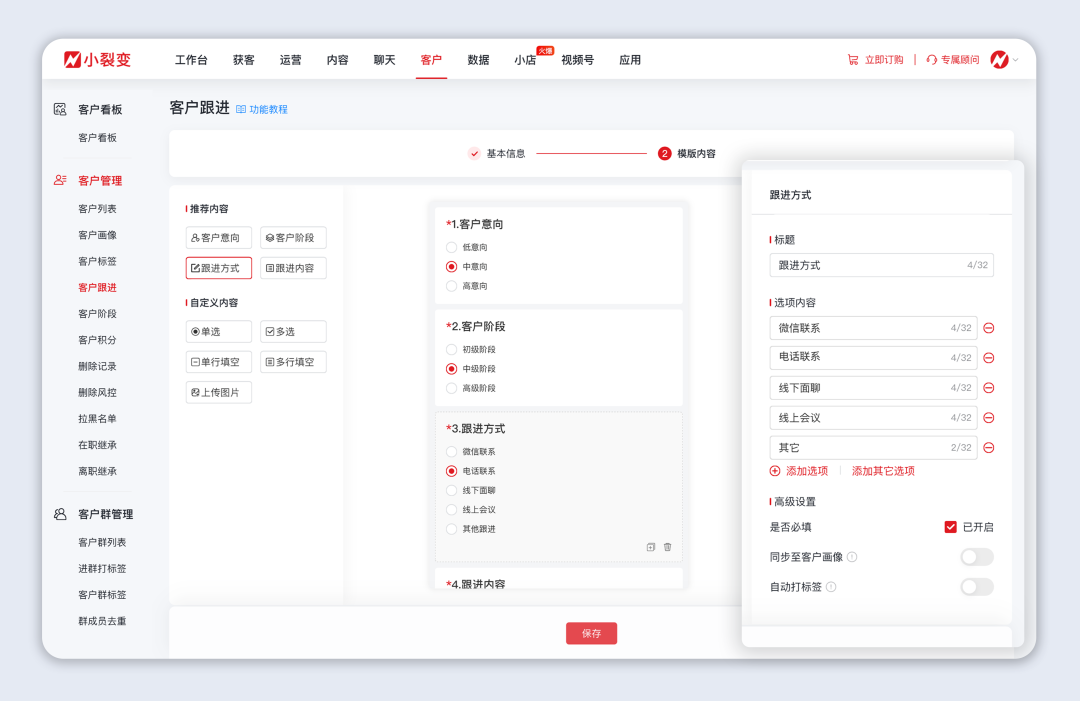Click the 保存 save button
The height and width of the screenshot is (701, 1080).
(591, 633)
